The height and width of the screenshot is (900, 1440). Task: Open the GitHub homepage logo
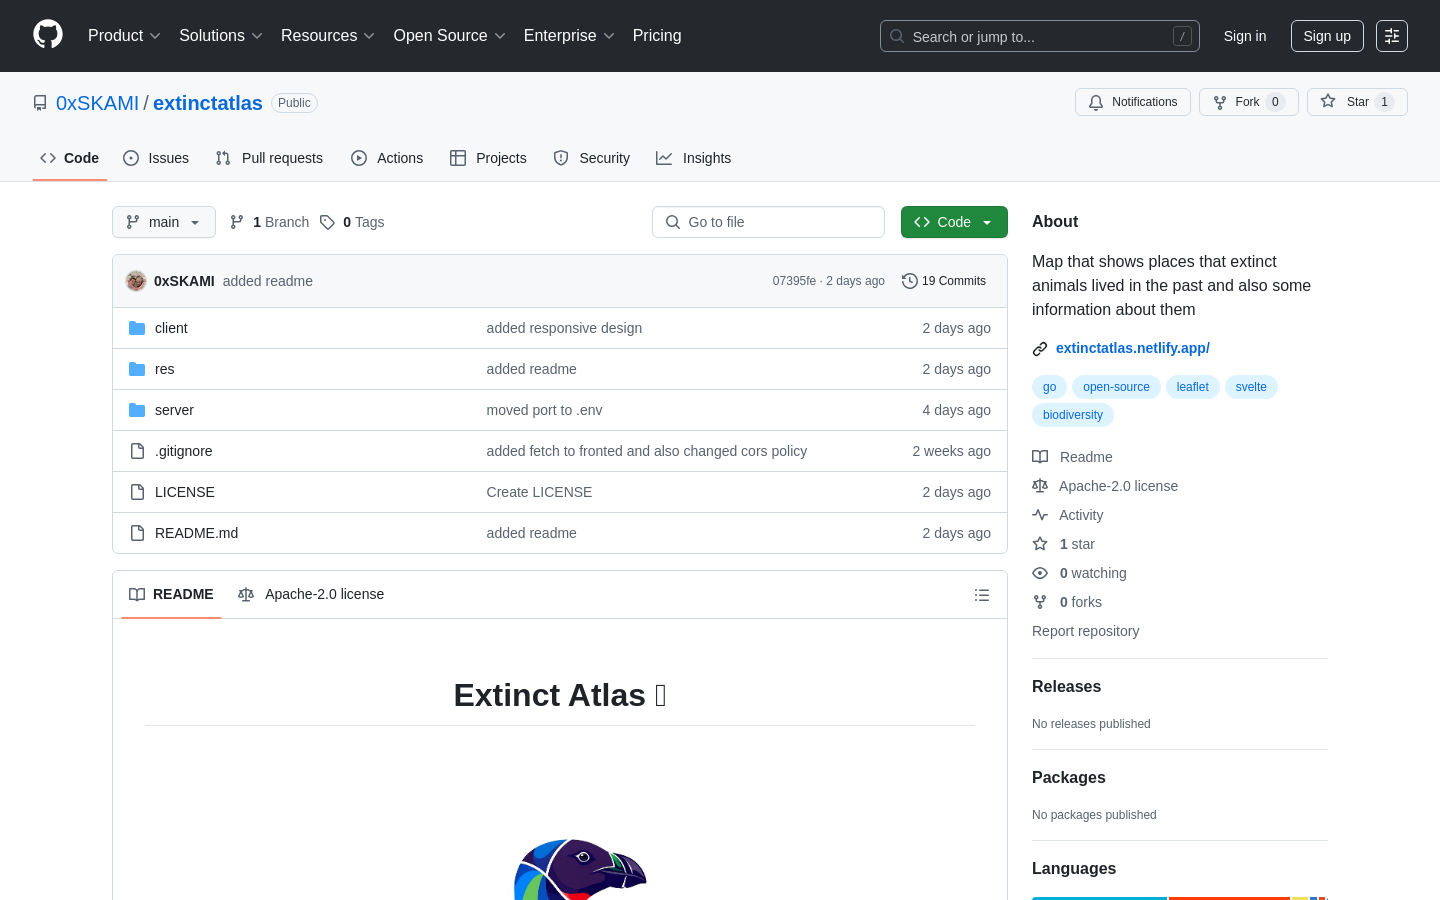(48, 35)
